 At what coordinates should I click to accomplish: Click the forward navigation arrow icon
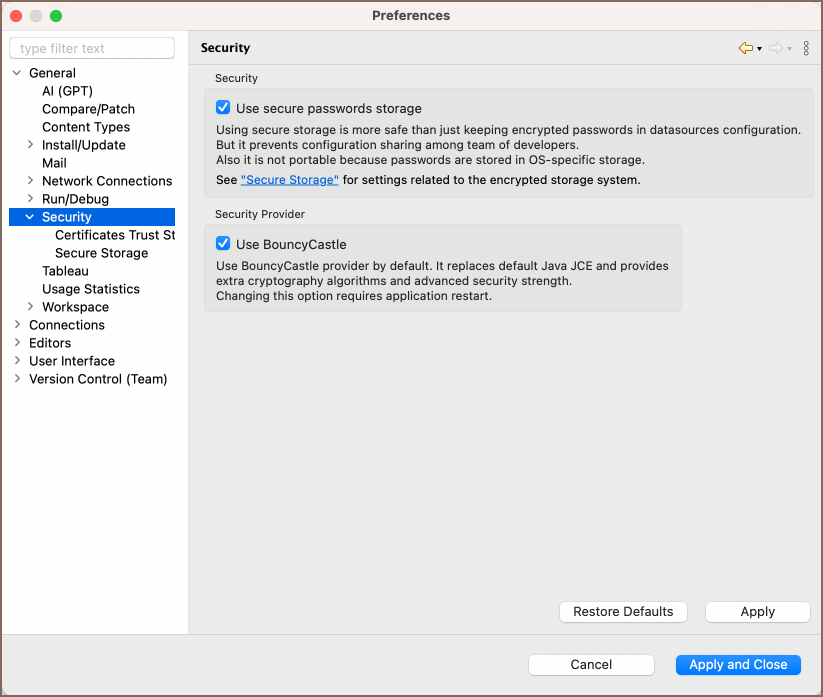pyautogui.click(x=776, y=48)
